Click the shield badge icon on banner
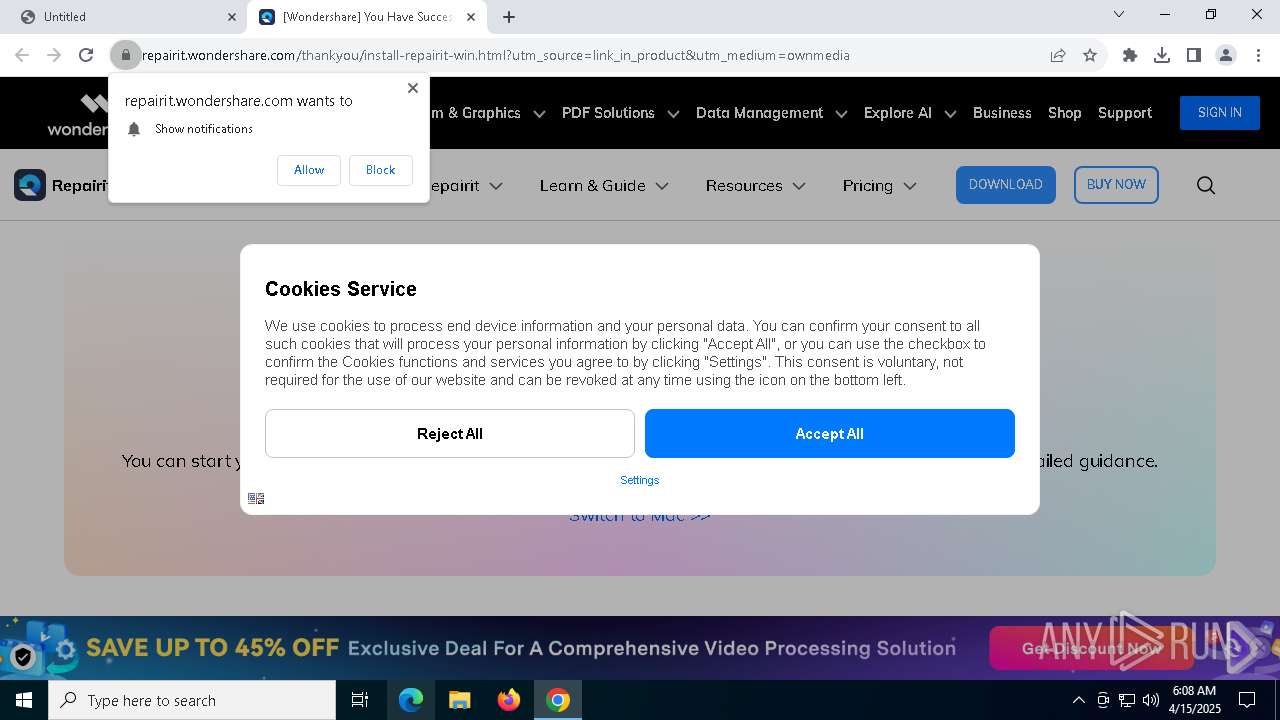 23,656
